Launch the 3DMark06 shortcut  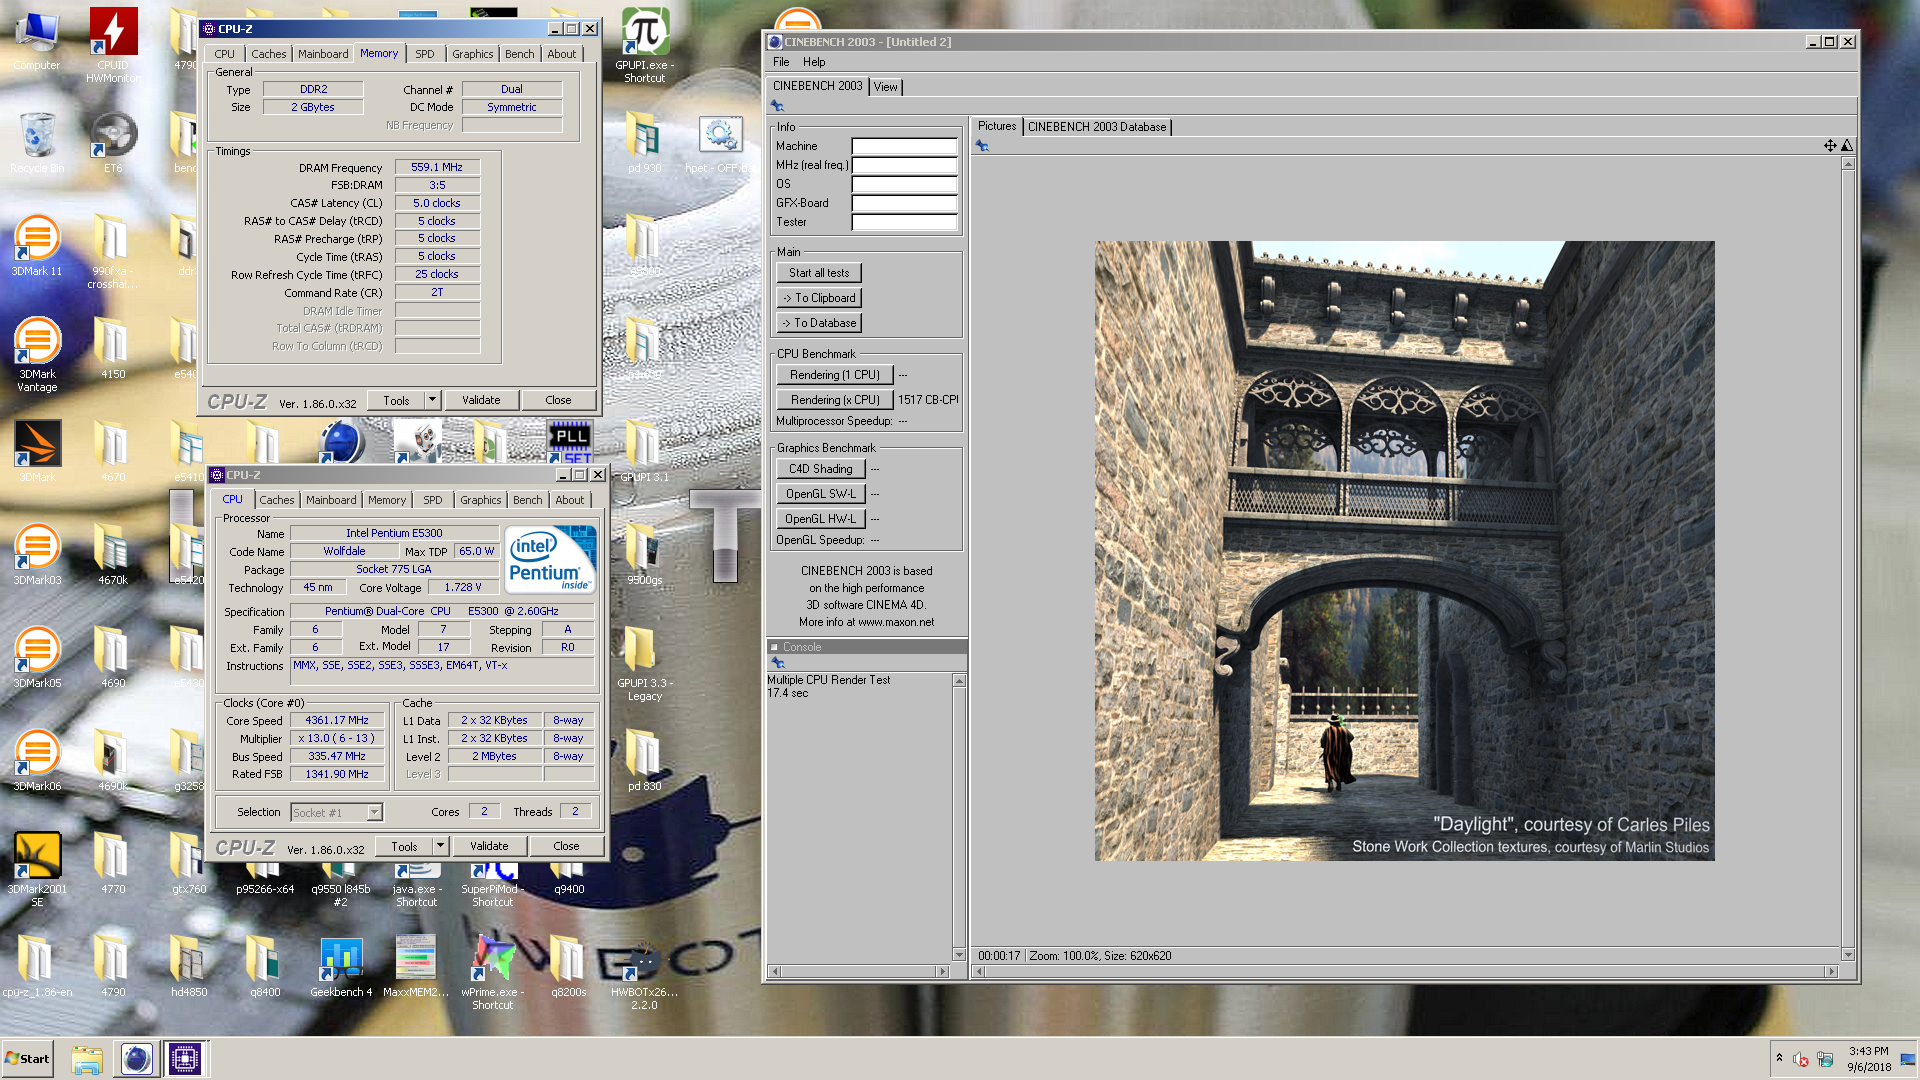tap(37, 761)
